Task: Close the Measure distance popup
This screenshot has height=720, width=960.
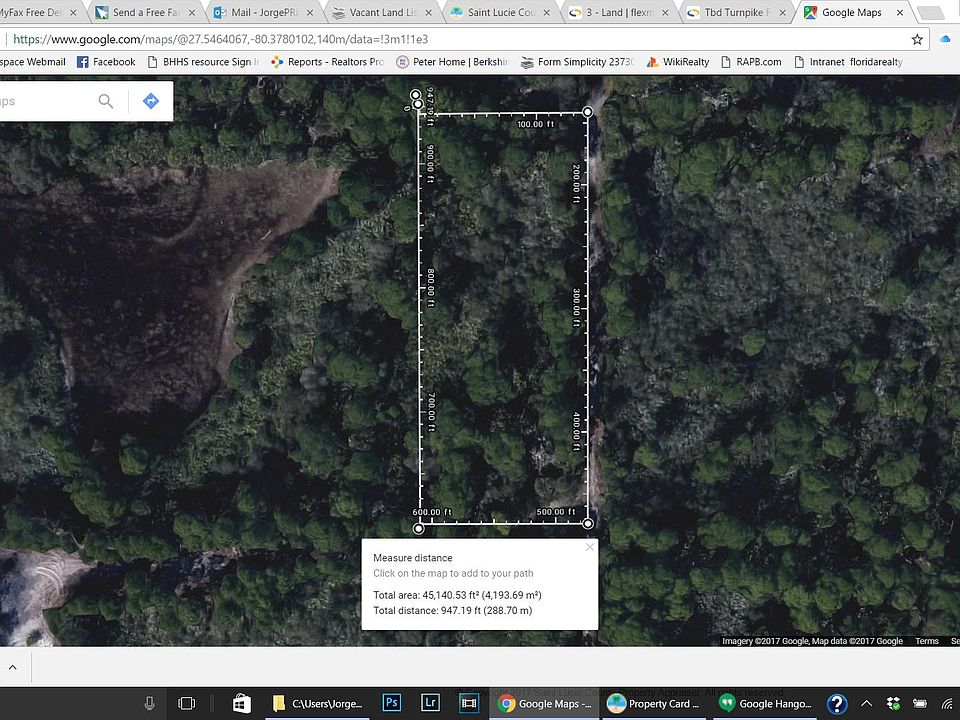Action: pos(589,547)
